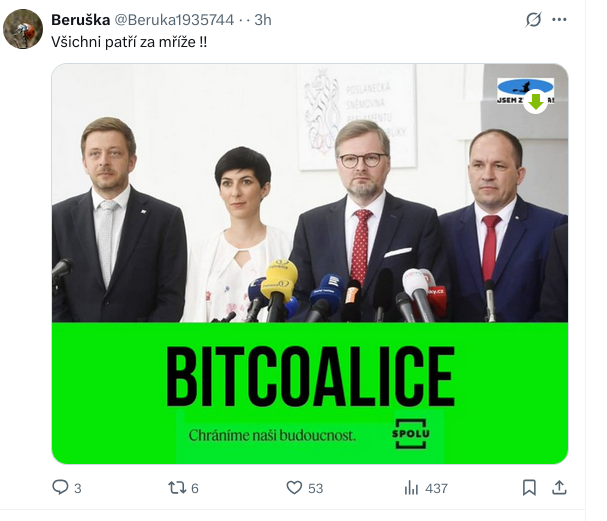607x521 pixels.
Task: Click the Grok slashed-circle icon
Action: coord(533,19)
